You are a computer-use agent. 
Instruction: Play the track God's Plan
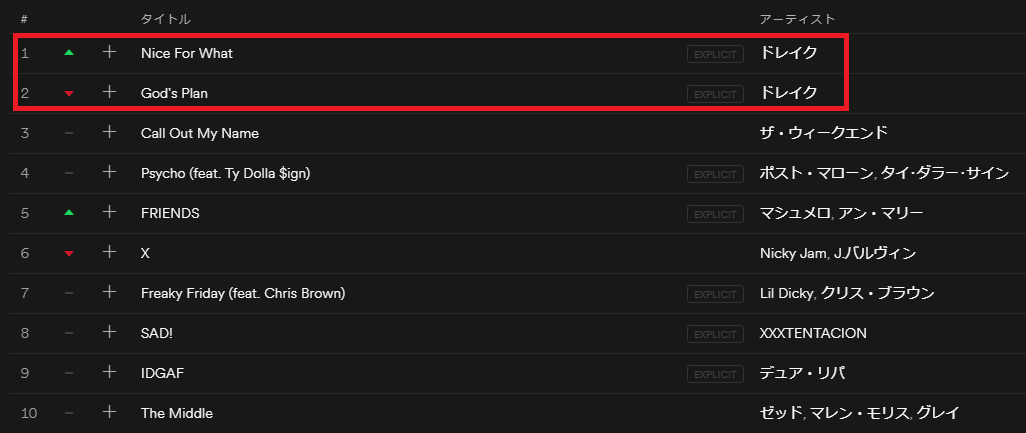click(x=174, y=93)
